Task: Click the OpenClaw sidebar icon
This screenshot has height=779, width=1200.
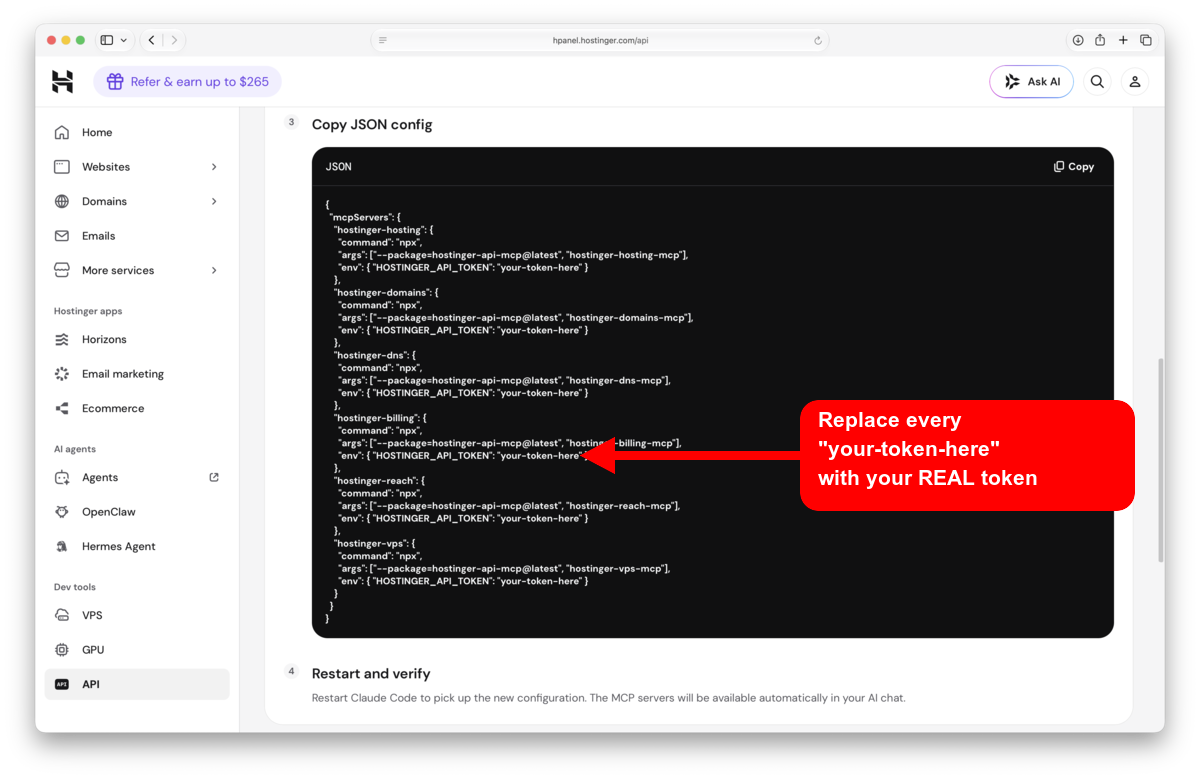Action: tap(62, 512)
